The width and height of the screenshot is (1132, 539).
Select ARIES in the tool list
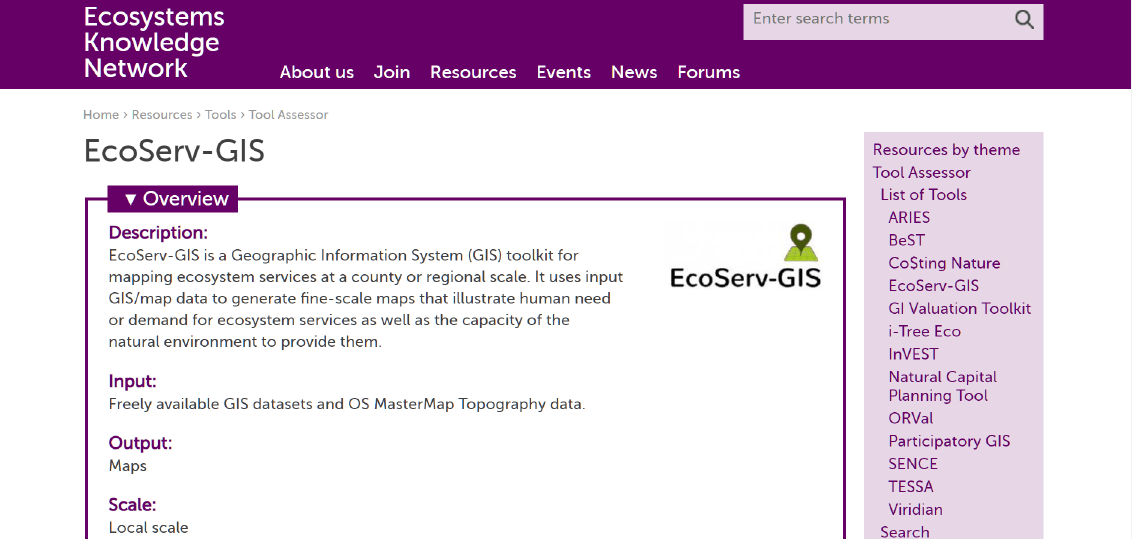[909, 217]
